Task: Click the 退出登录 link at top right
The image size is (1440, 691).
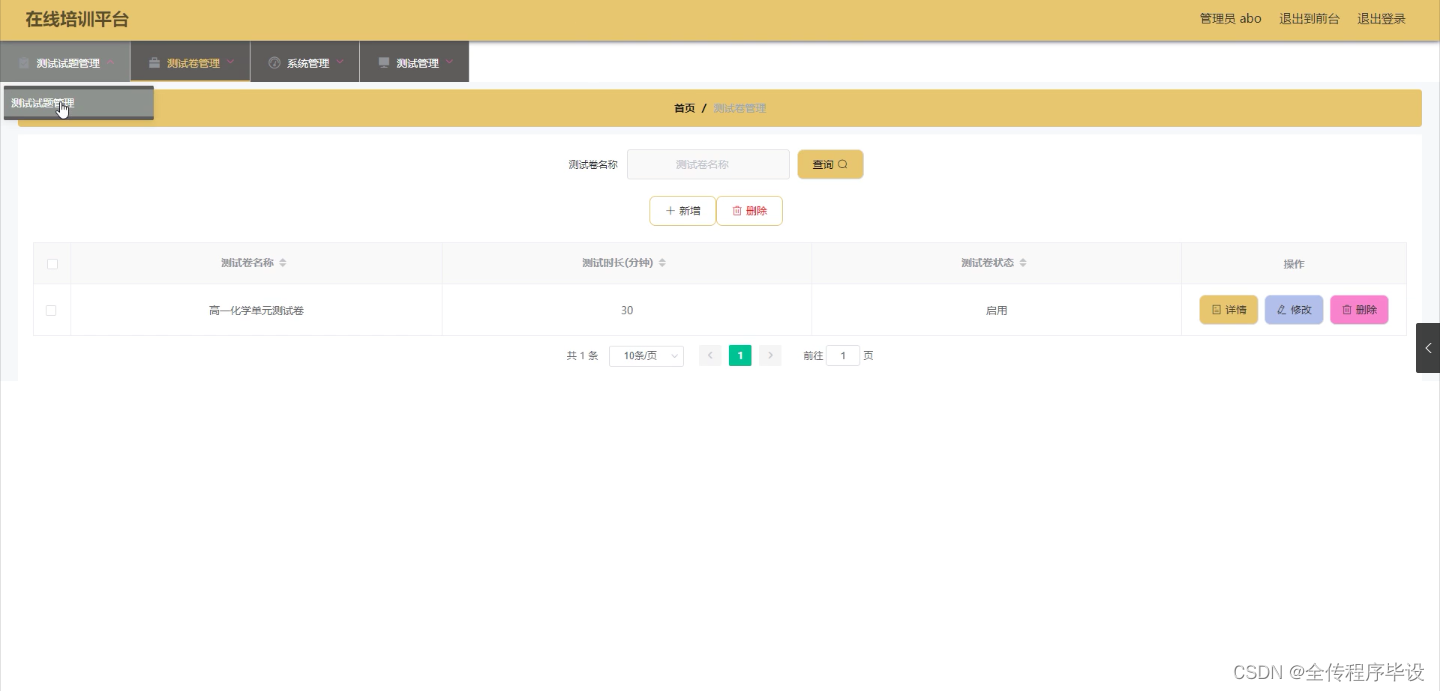Action: coord(1381,18)
